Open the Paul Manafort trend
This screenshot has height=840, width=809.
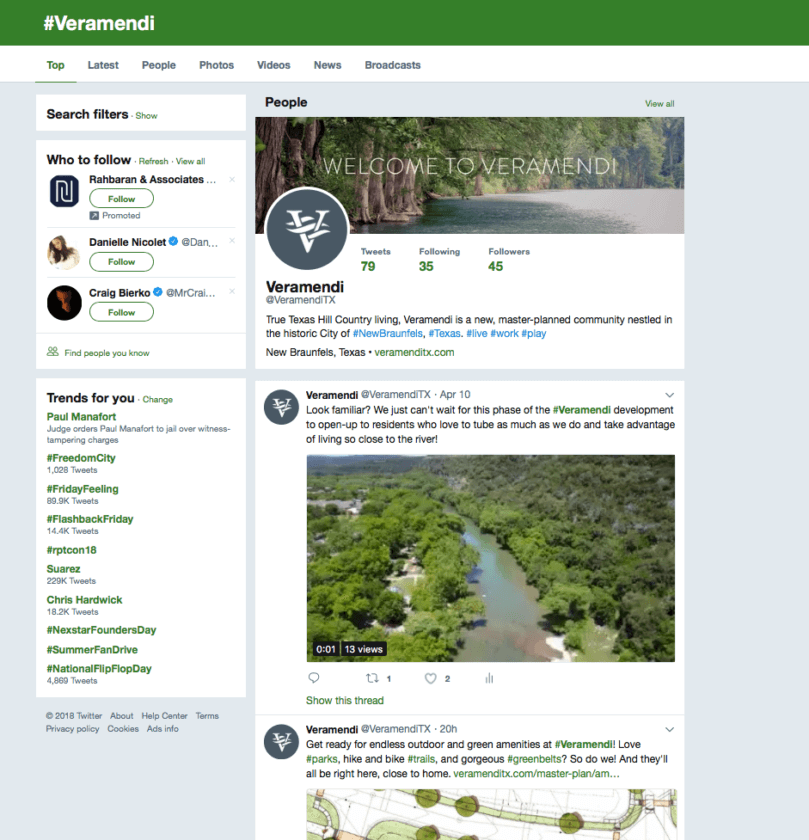pos(81,417)
